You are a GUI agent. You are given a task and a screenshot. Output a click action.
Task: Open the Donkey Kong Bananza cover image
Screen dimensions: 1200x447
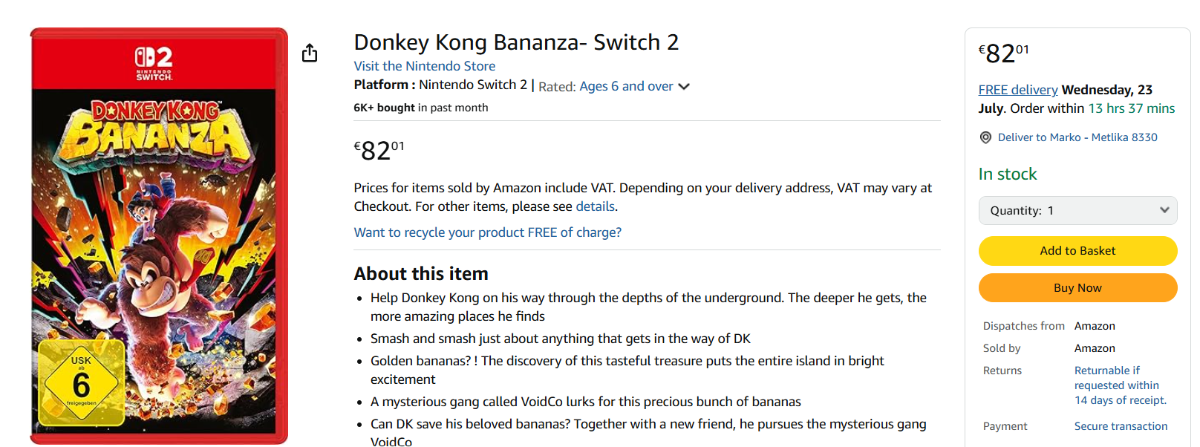(x=159, y=236)
